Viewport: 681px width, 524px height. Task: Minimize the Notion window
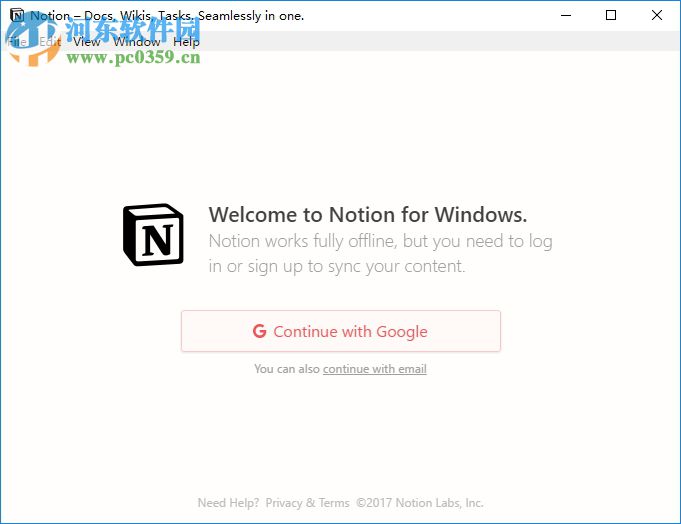pos(566,15)
